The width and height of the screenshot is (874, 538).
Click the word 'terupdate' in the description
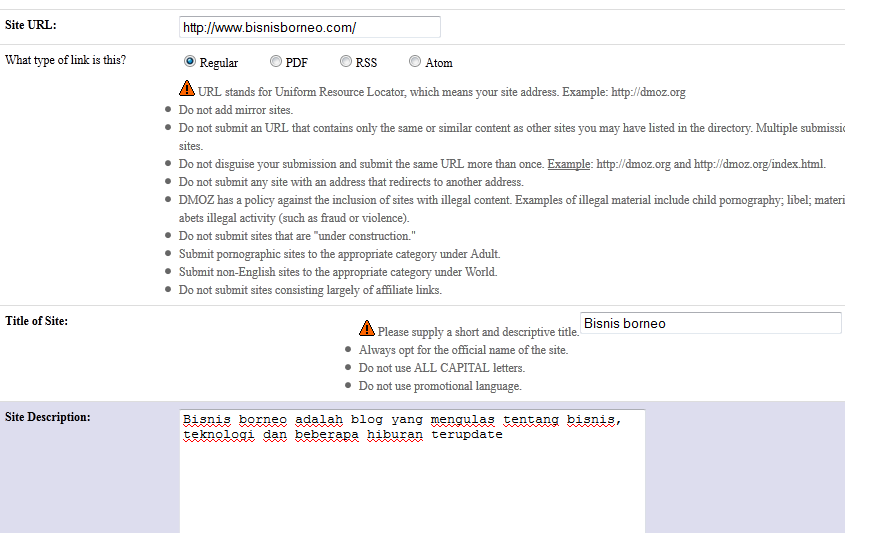pos(467,434)
